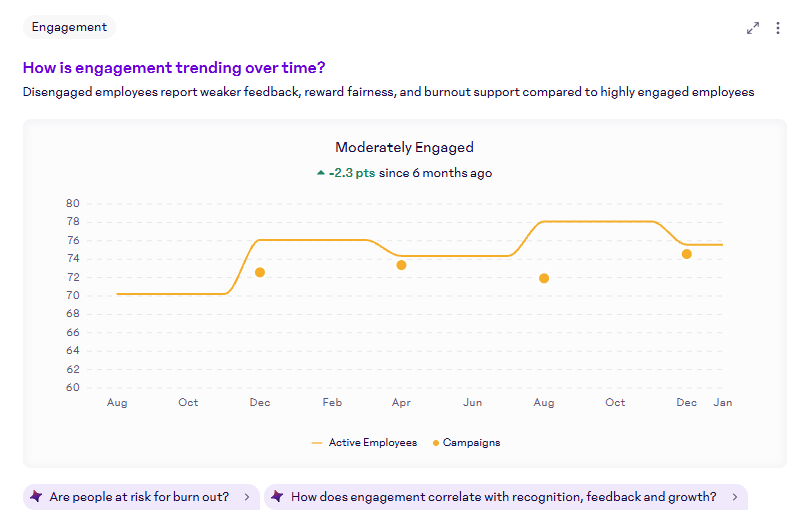Screen dimensions: 811x518
Task: Click chevron on the engagement correlation suggestion
Action: (735, 497)
